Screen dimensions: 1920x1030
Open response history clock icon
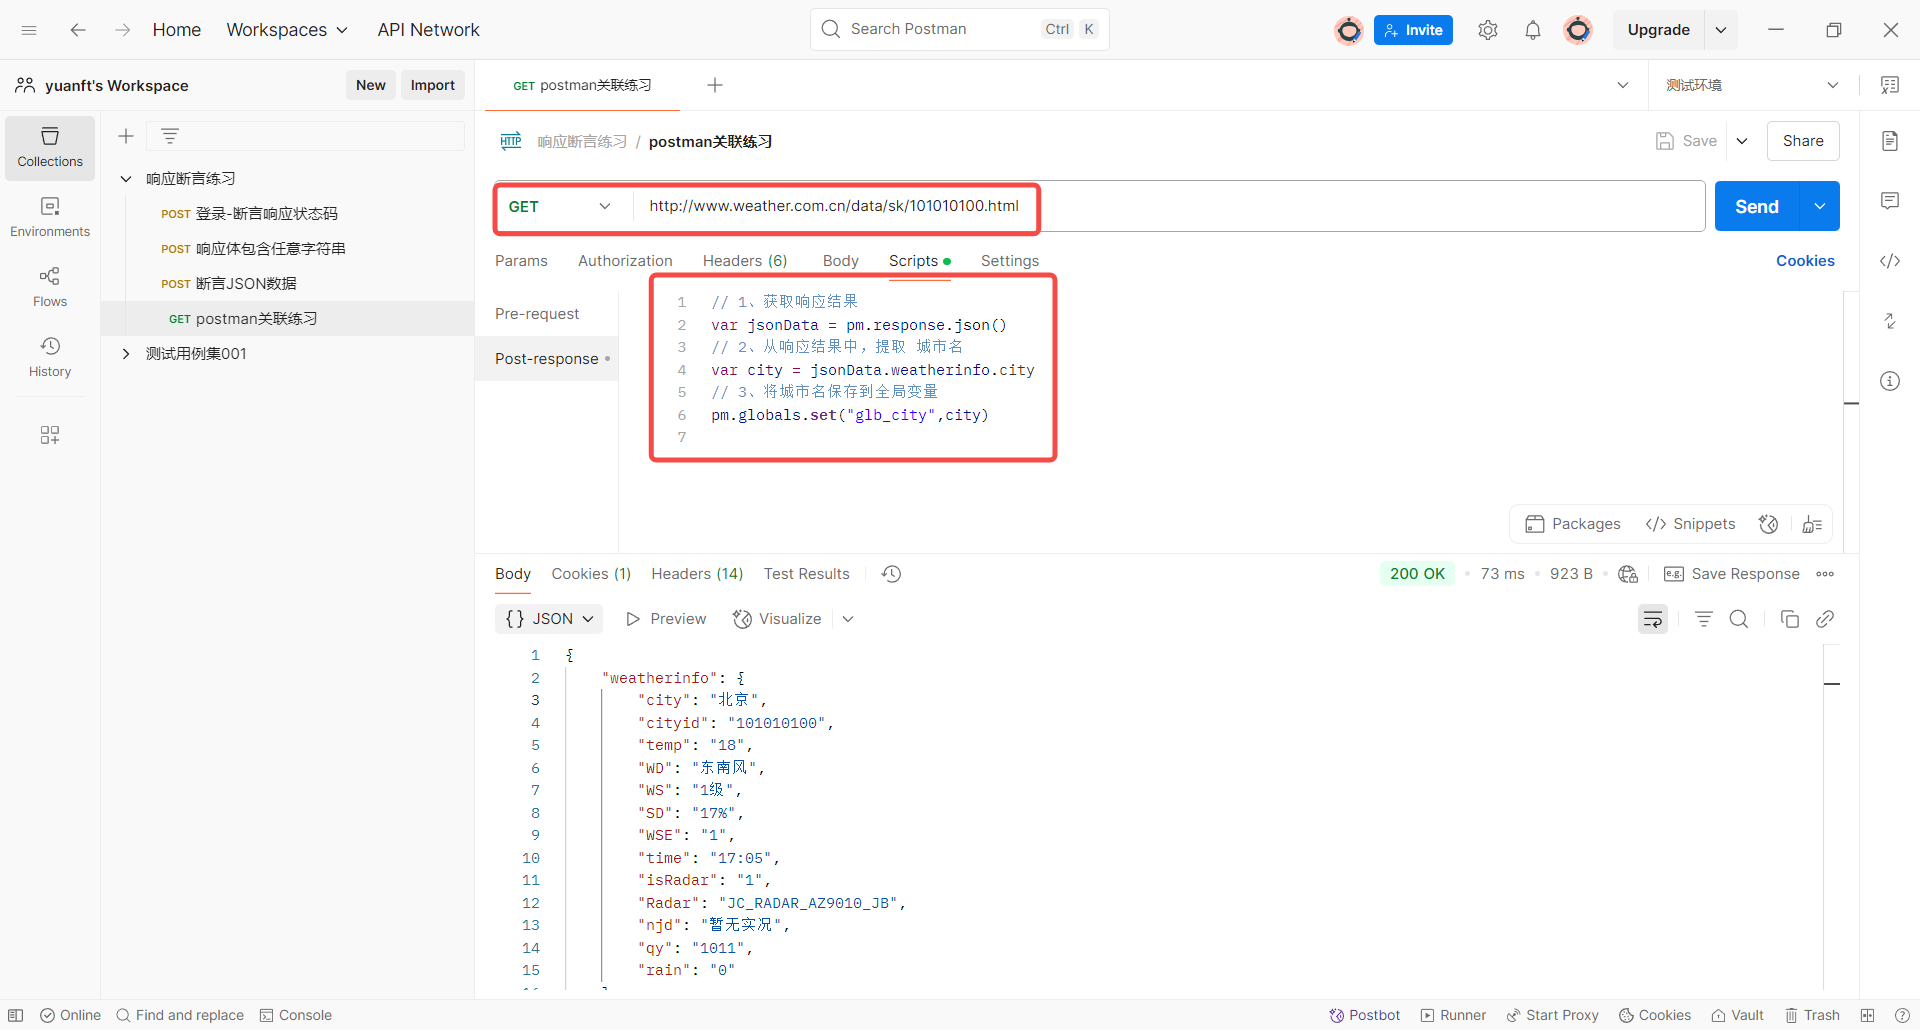pyautogui.click(x=892, y=574)
